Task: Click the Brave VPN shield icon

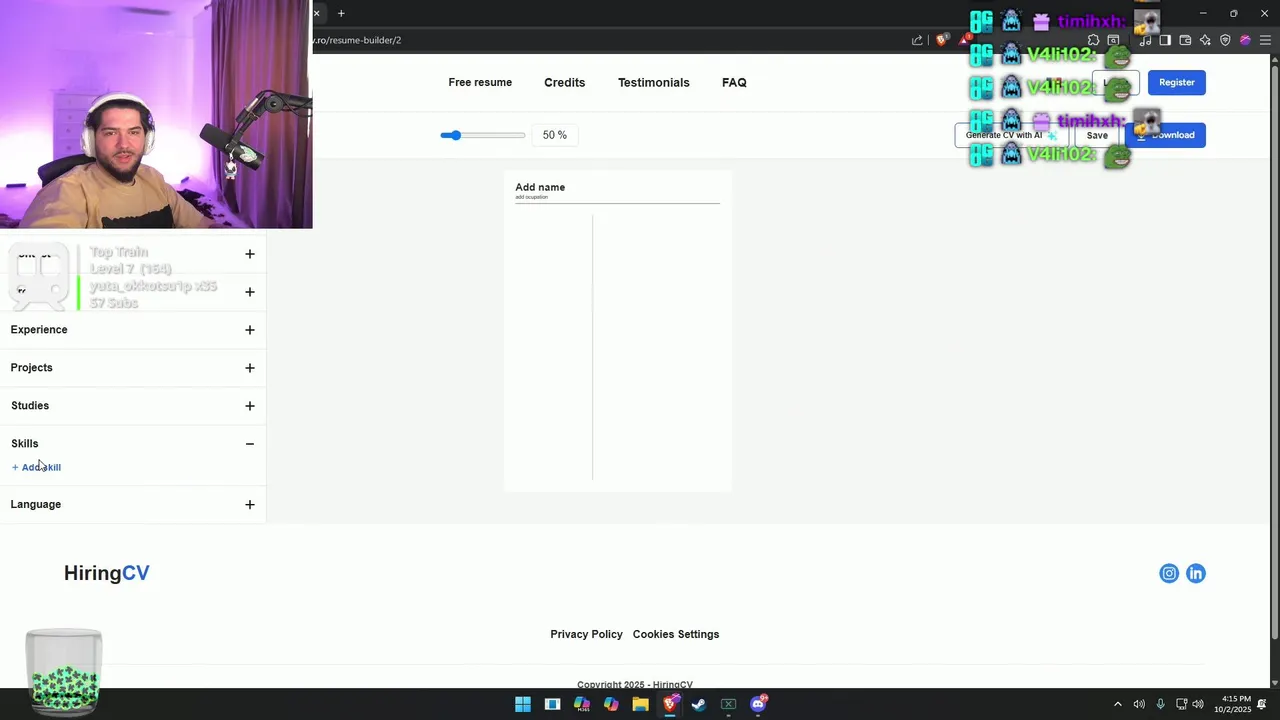Action: (1225, 40)
